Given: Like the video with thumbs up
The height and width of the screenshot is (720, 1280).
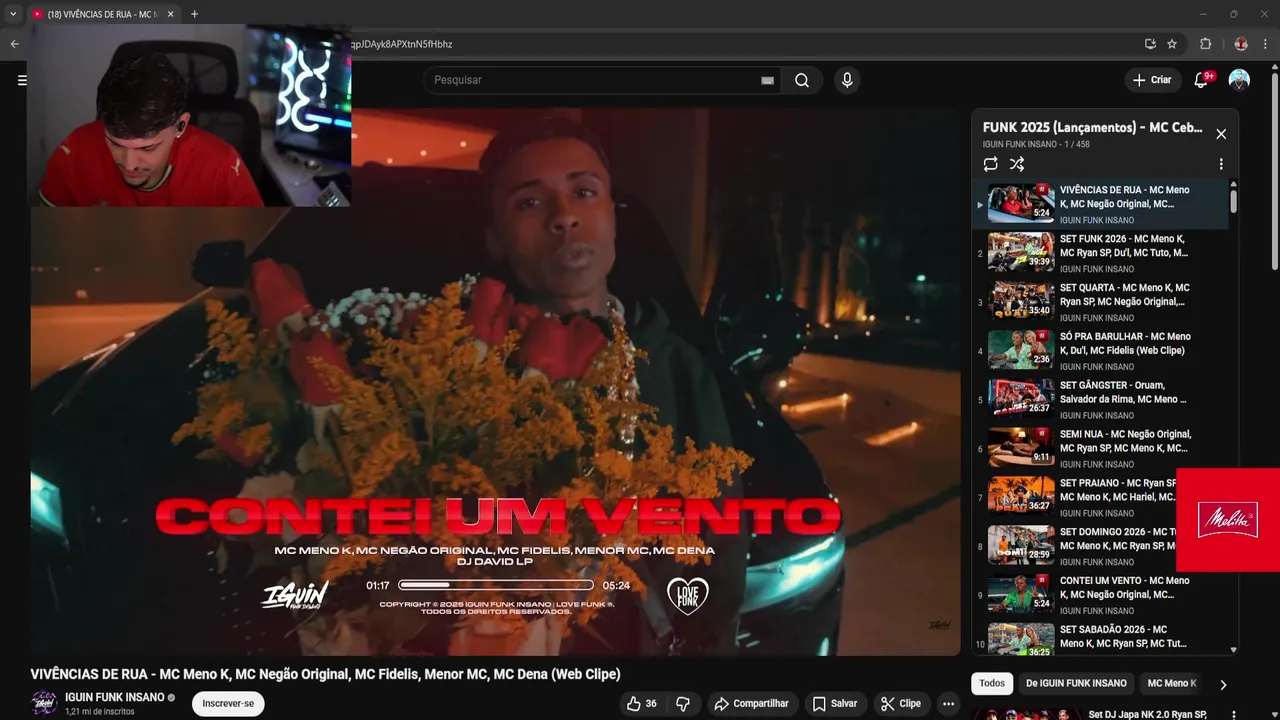Looking at the screenshot, I should (x=641, y=704).
